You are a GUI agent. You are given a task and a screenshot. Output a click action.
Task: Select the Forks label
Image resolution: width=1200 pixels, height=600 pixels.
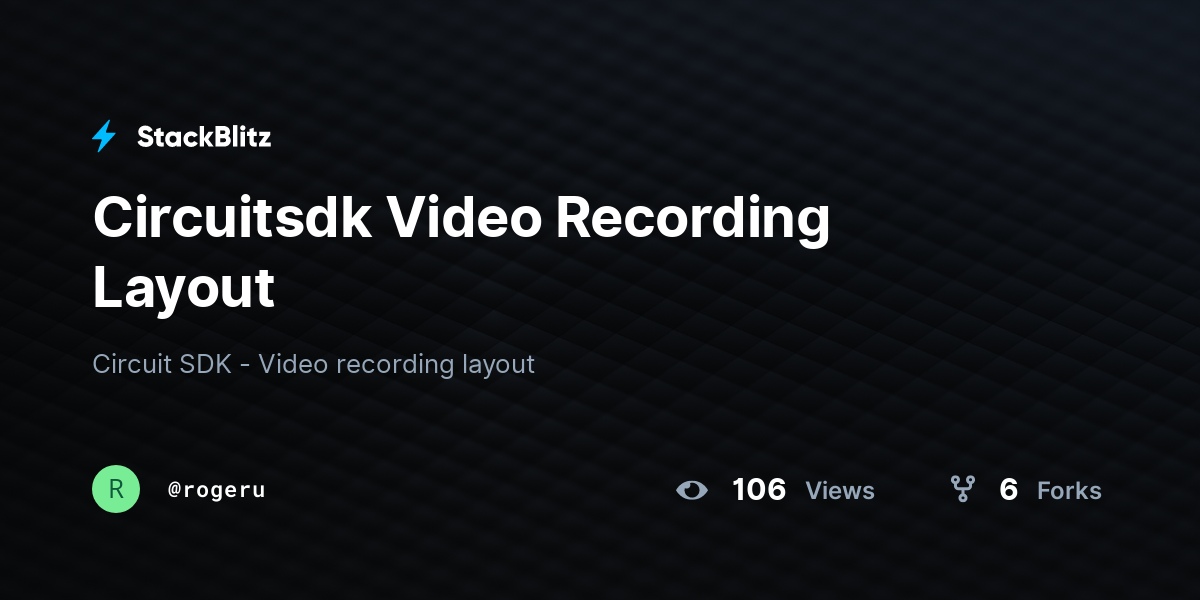(x=1069, y=490)
